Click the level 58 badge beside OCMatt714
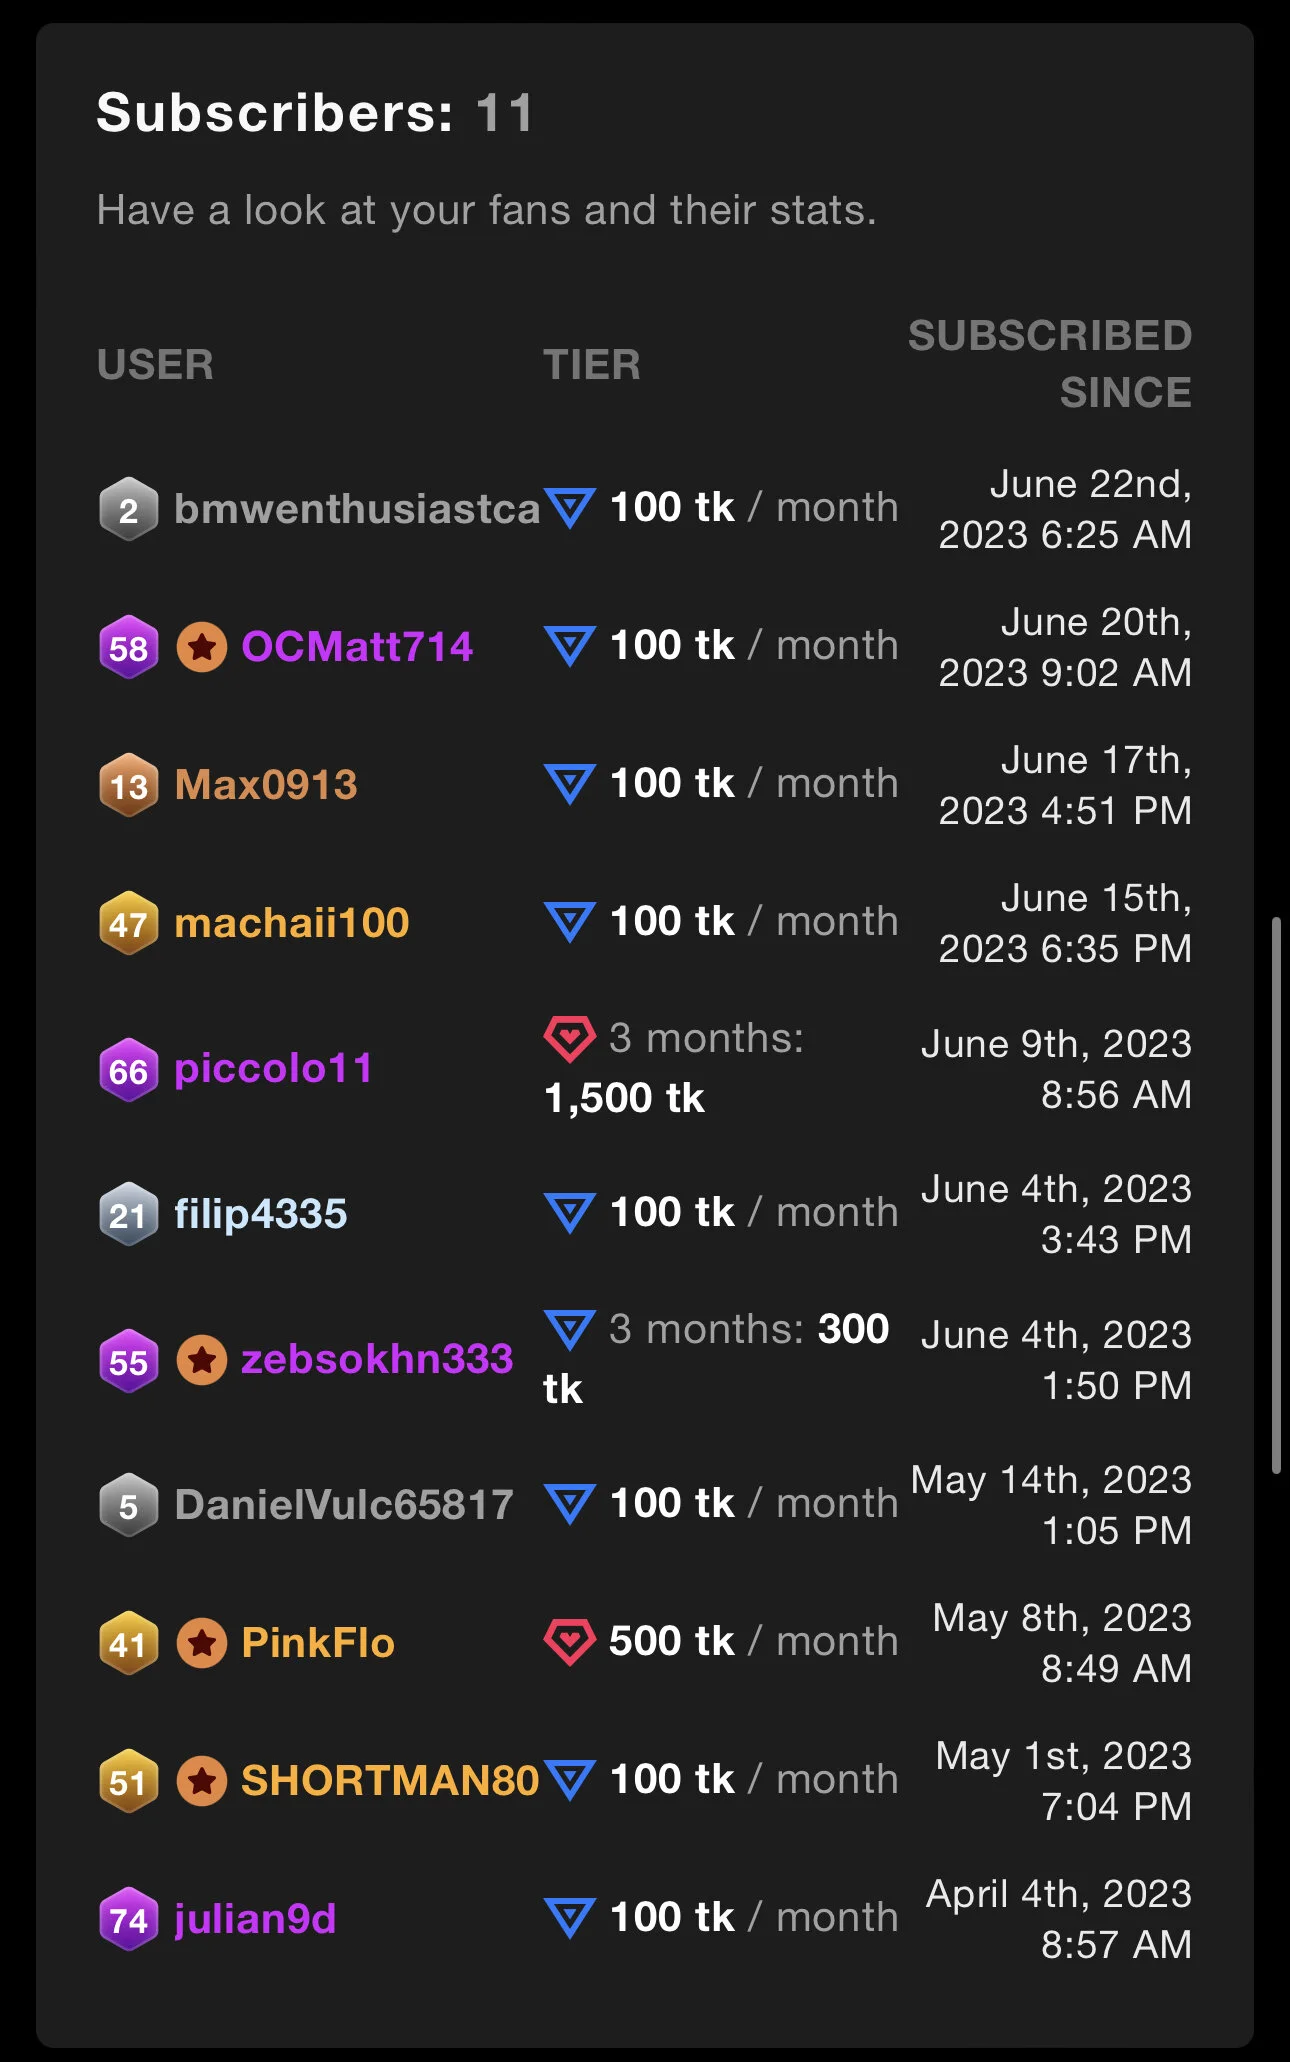The image size is (1290, 2062). pos(129,648)
